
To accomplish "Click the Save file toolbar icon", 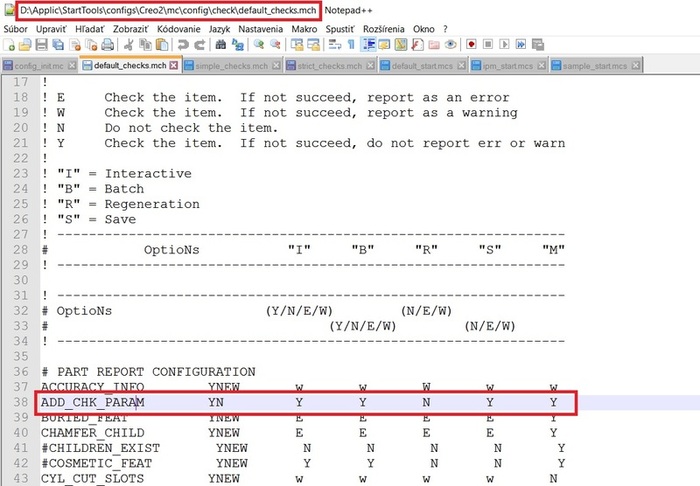I will [40, 45].
